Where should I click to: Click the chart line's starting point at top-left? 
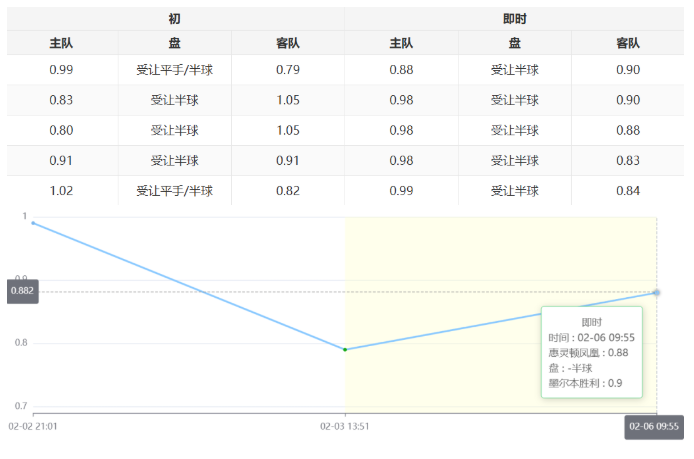[33, 223]
